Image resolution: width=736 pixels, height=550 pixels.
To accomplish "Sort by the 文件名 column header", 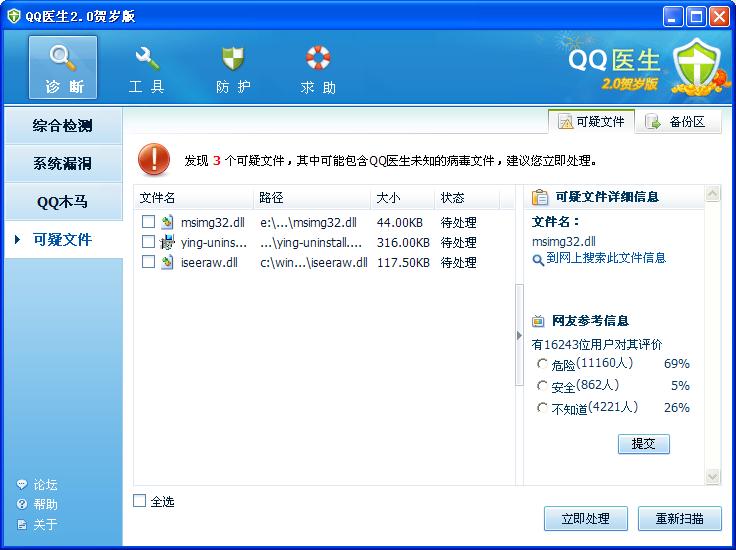I will tap(194, 198).
